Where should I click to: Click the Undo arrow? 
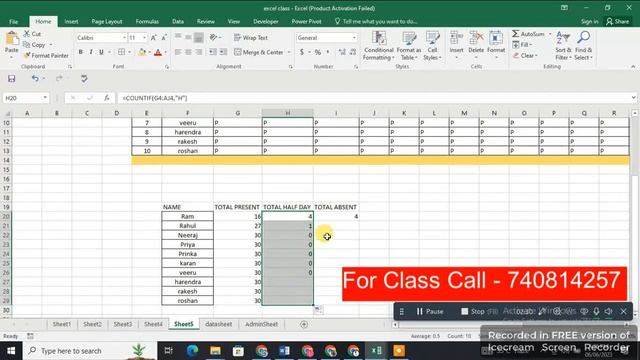[35, 78]
